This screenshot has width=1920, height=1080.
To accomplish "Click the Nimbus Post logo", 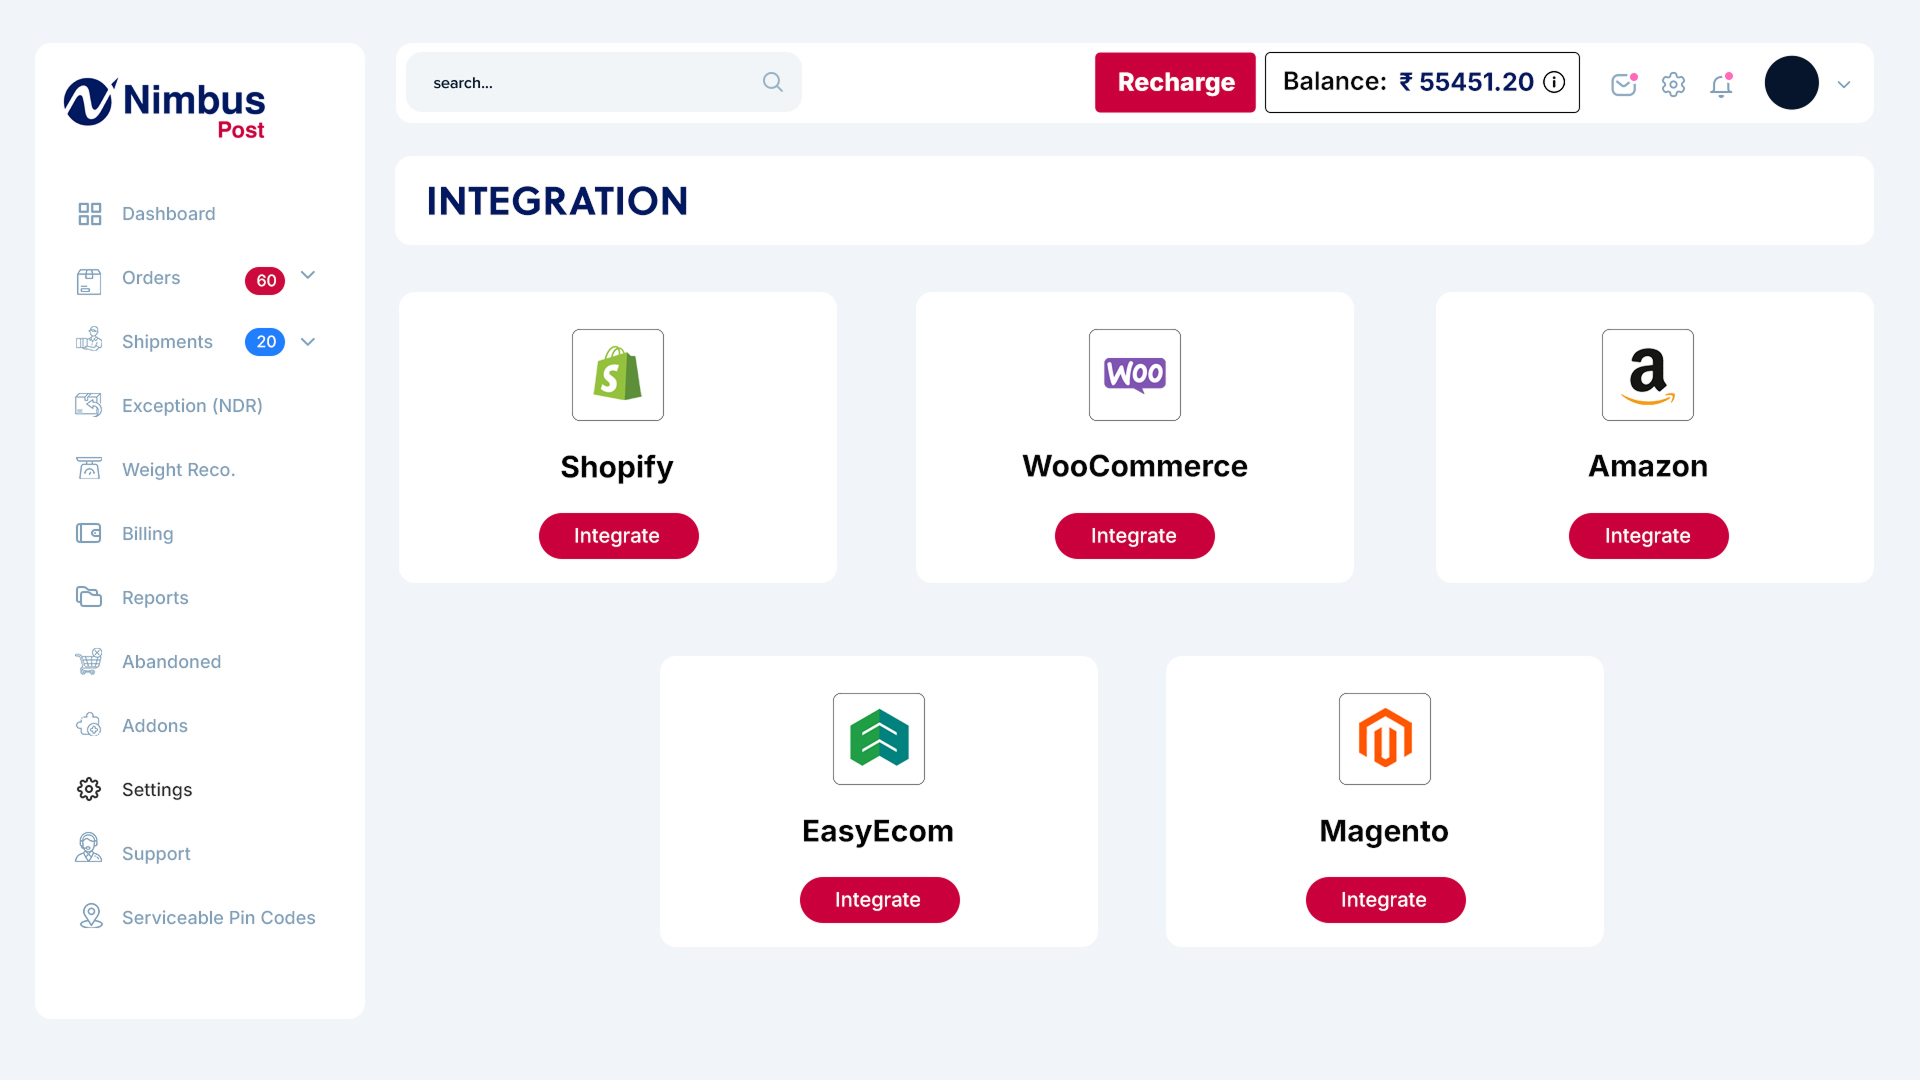I will click(165, 108).
